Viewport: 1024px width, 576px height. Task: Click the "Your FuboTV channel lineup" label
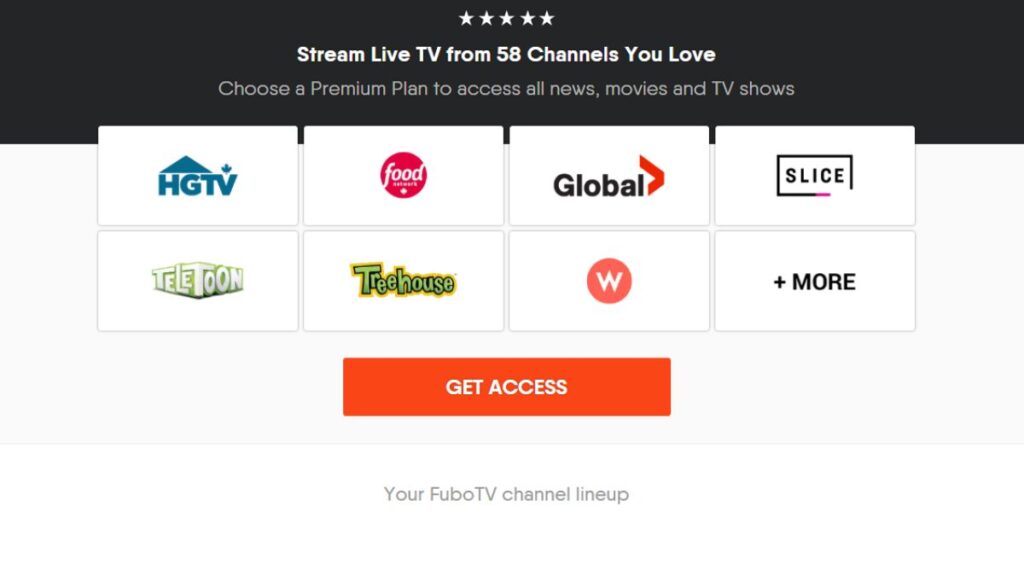coord(506,494)
